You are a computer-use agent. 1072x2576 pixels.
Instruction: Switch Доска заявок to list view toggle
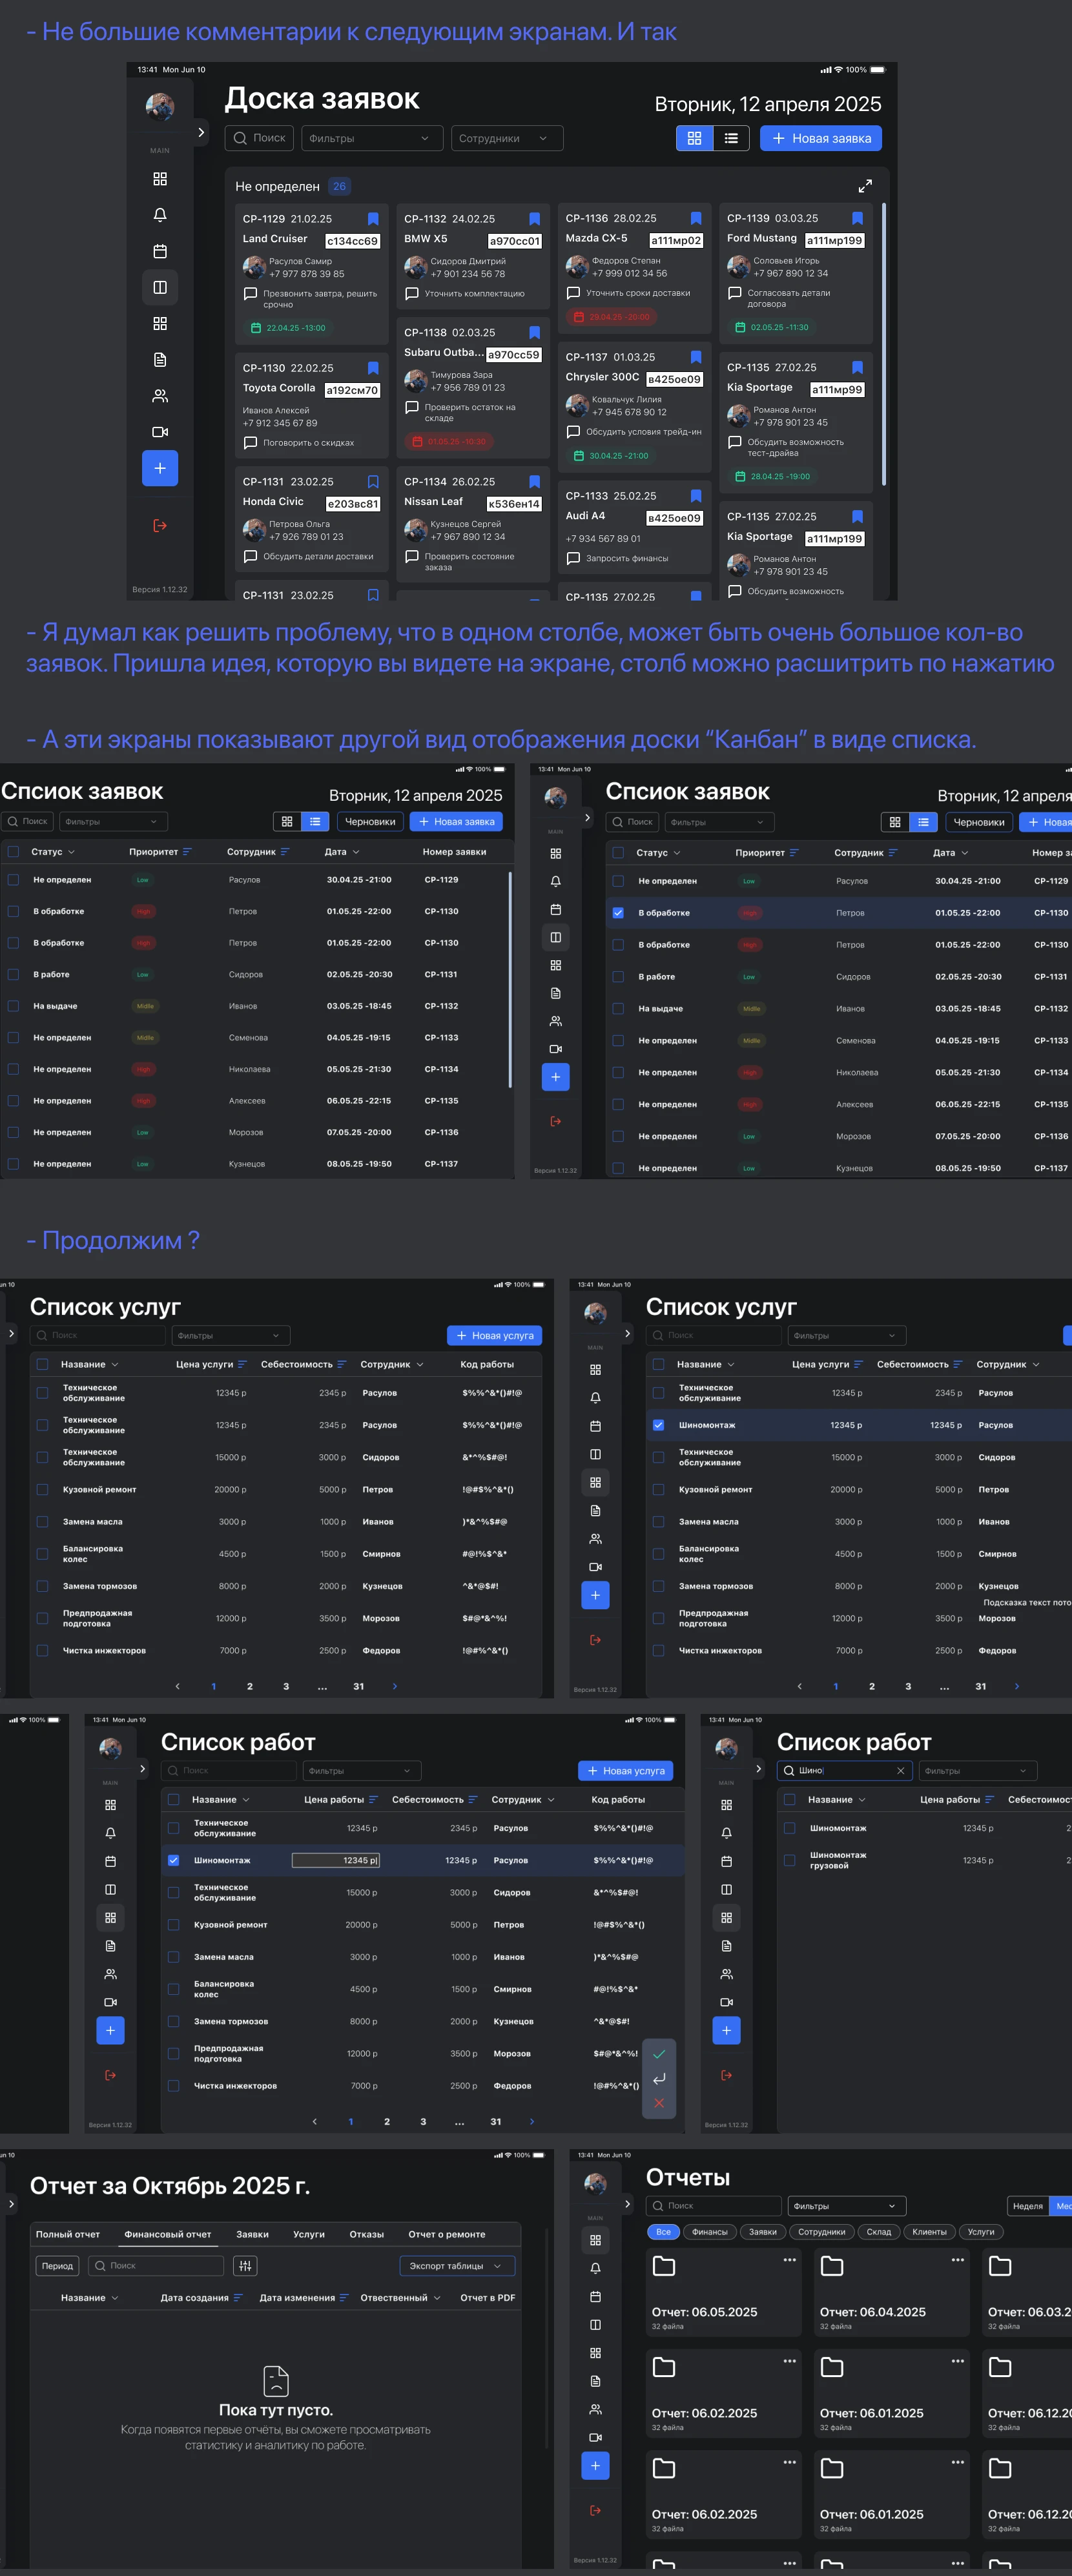tap(731, 138)
